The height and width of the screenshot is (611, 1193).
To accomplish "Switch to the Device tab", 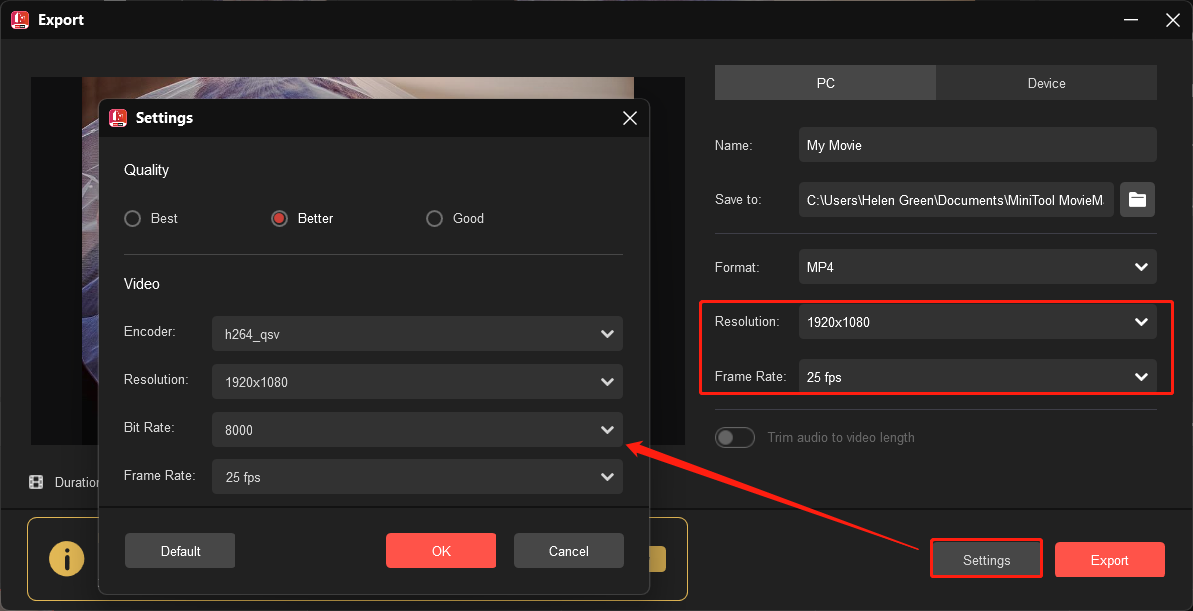I will [1046, 82].
